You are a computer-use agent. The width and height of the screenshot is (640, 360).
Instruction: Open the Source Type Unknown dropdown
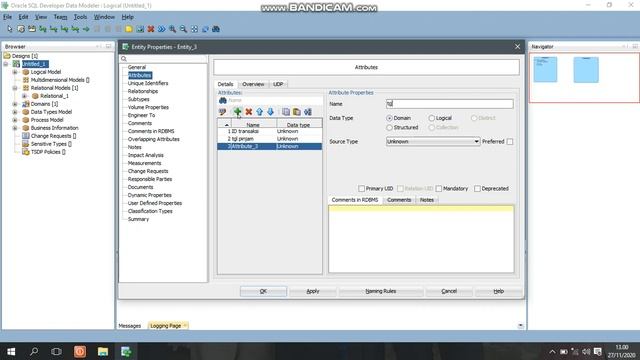[433, 141]
